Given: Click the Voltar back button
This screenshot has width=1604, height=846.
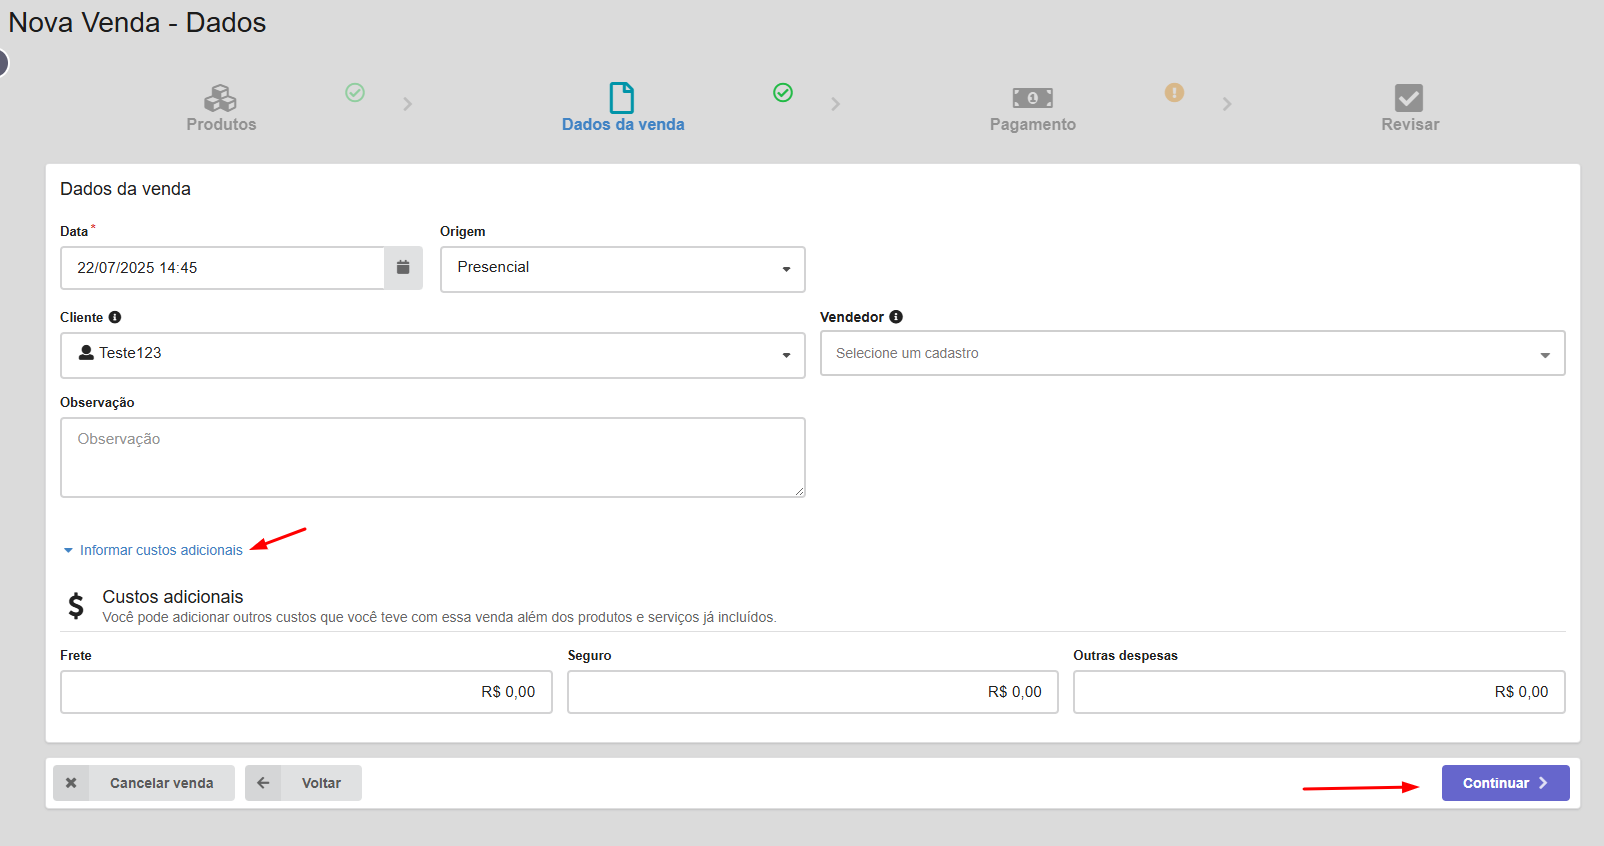Looking at the screenshot, I should tap(303, 783).
